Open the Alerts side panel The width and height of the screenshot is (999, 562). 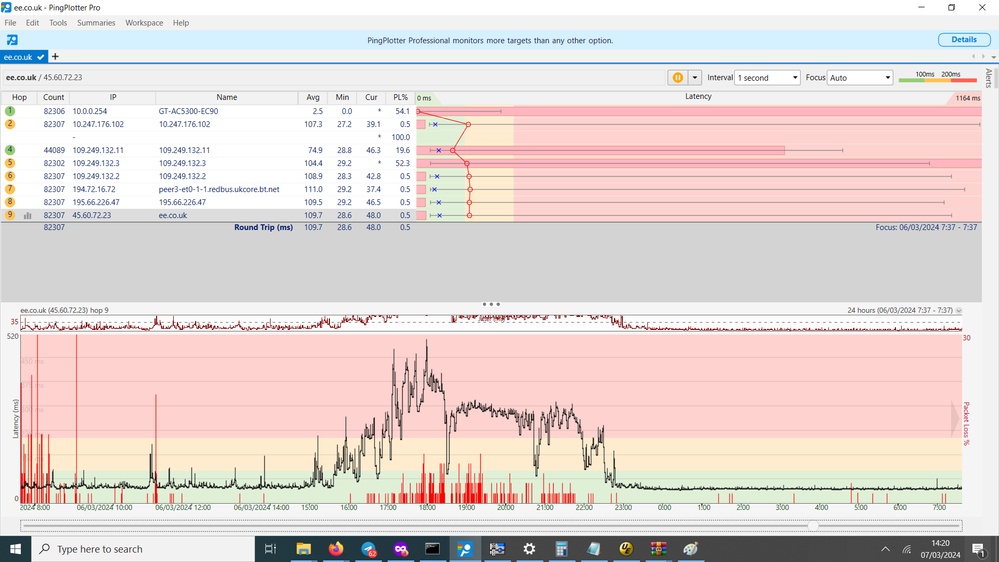pyautogui.click(x=989, y=80)
